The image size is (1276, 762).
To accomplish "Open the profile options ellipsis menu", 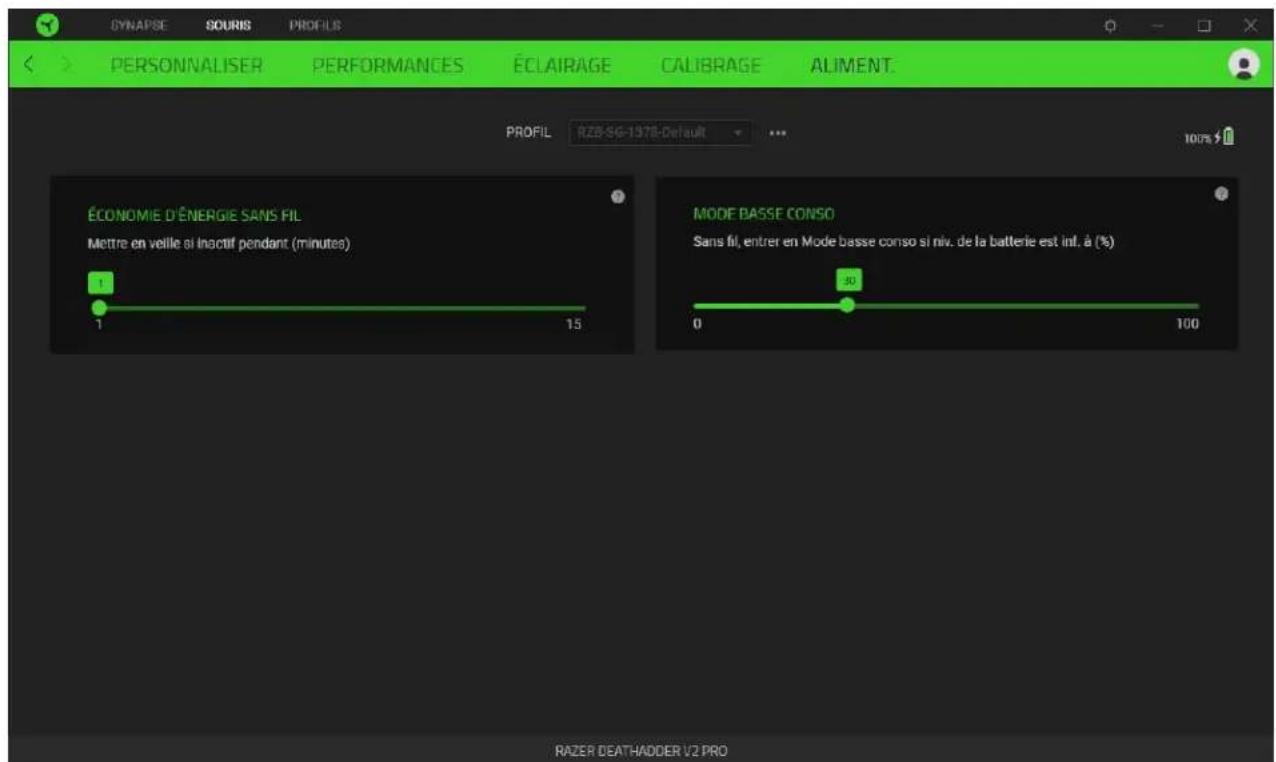I will click(777, 134).
